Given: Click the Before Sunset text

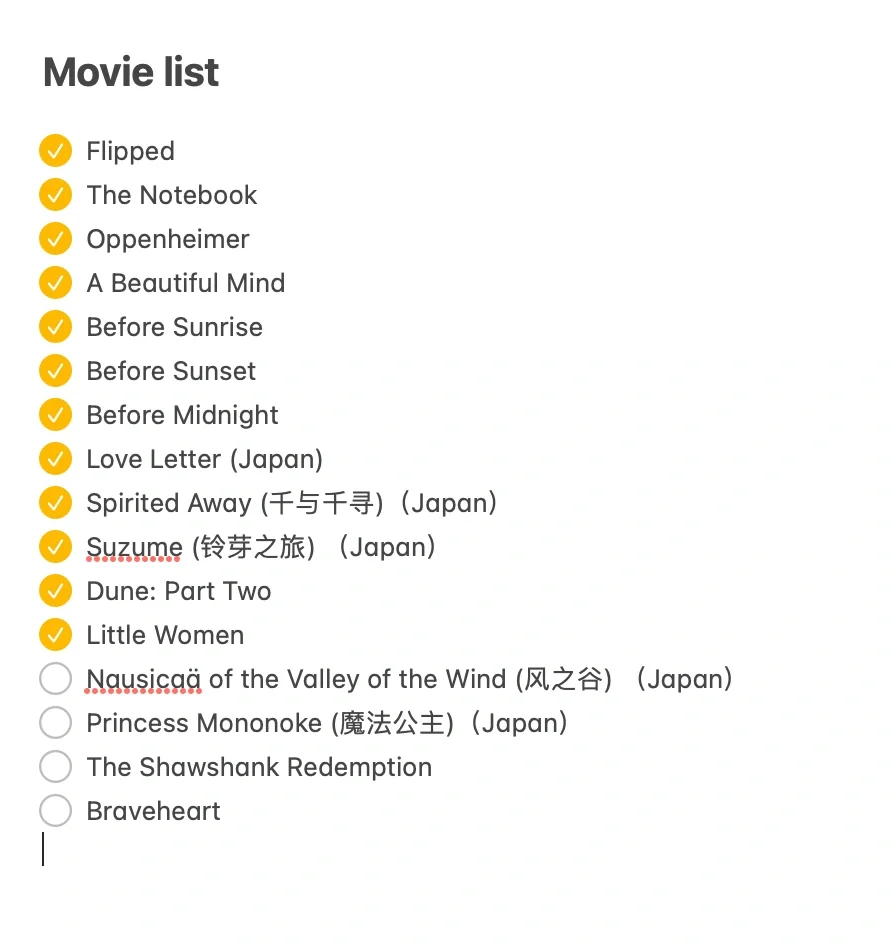Looking at the screenshot, I should tap(172, 371).
